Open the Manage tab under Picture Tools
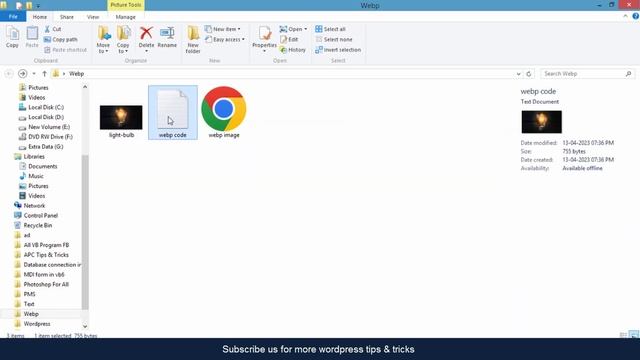Screen dimensions: 640x360 [125, 17]
